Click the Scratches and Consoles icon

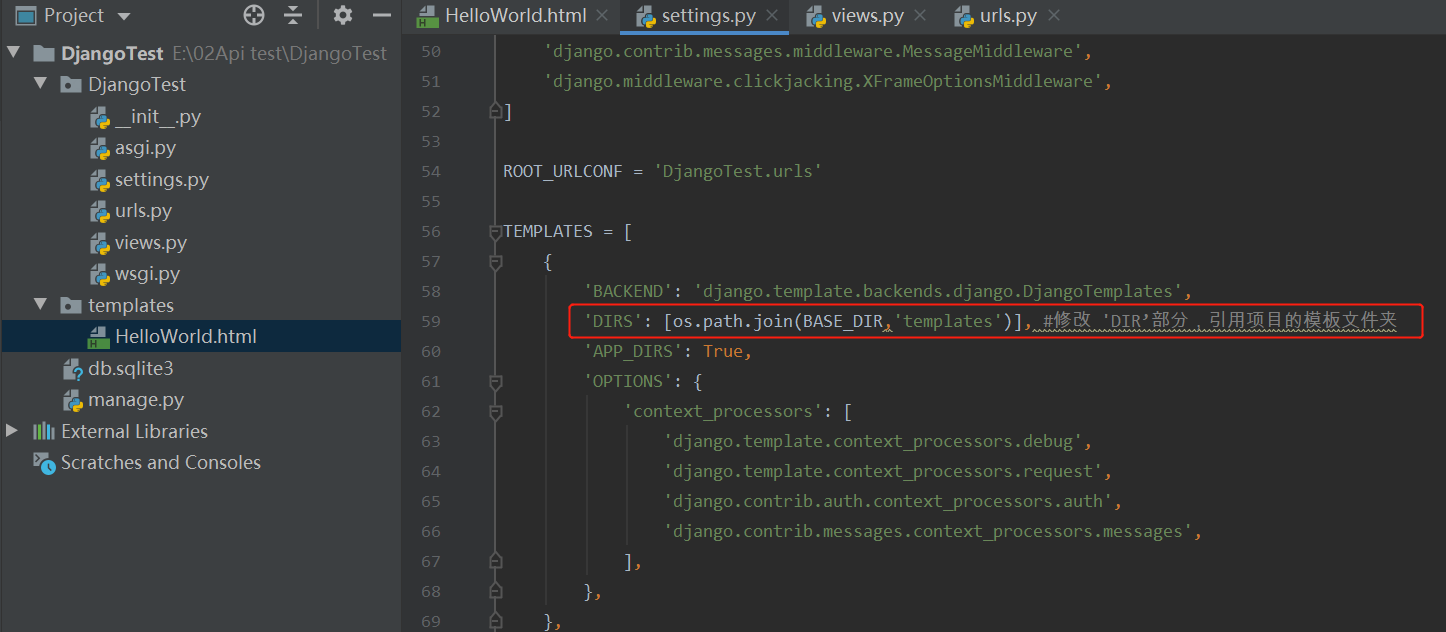click(44, 463)
